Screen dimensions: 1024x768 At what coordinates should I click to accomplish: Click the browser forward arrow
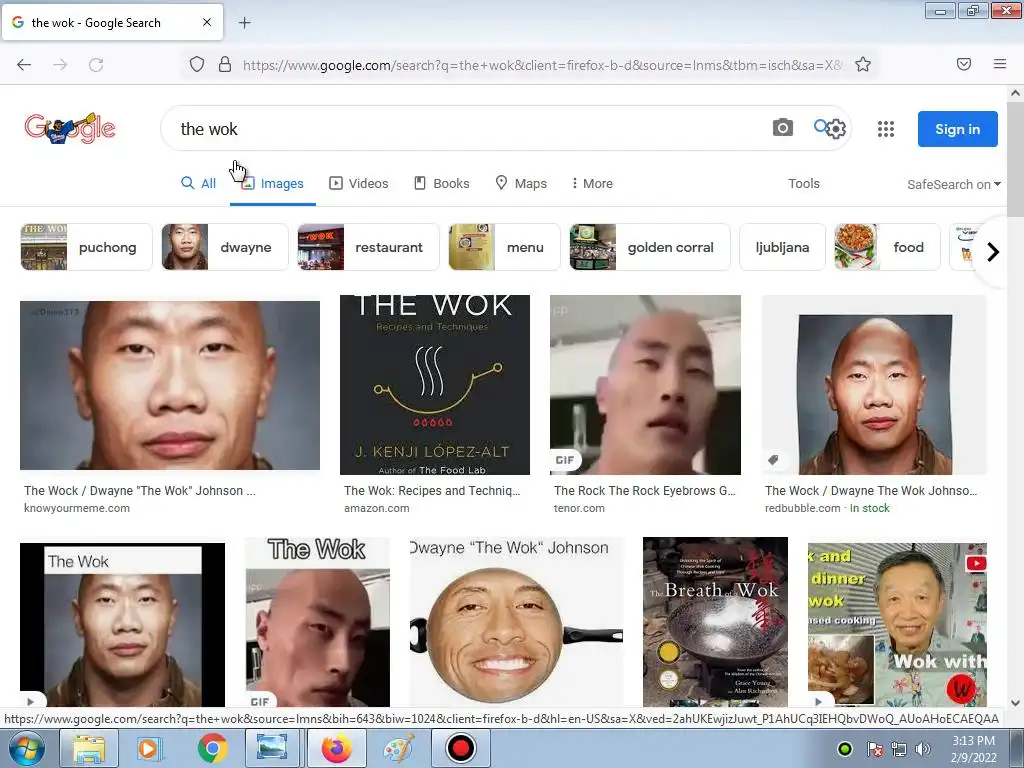(60, 65)
